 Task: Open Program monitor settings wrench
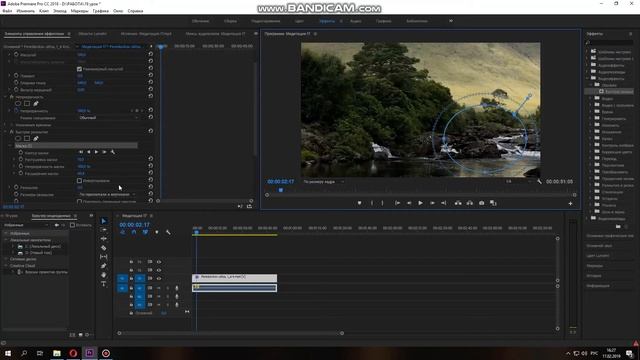click(x=540, y=182)
